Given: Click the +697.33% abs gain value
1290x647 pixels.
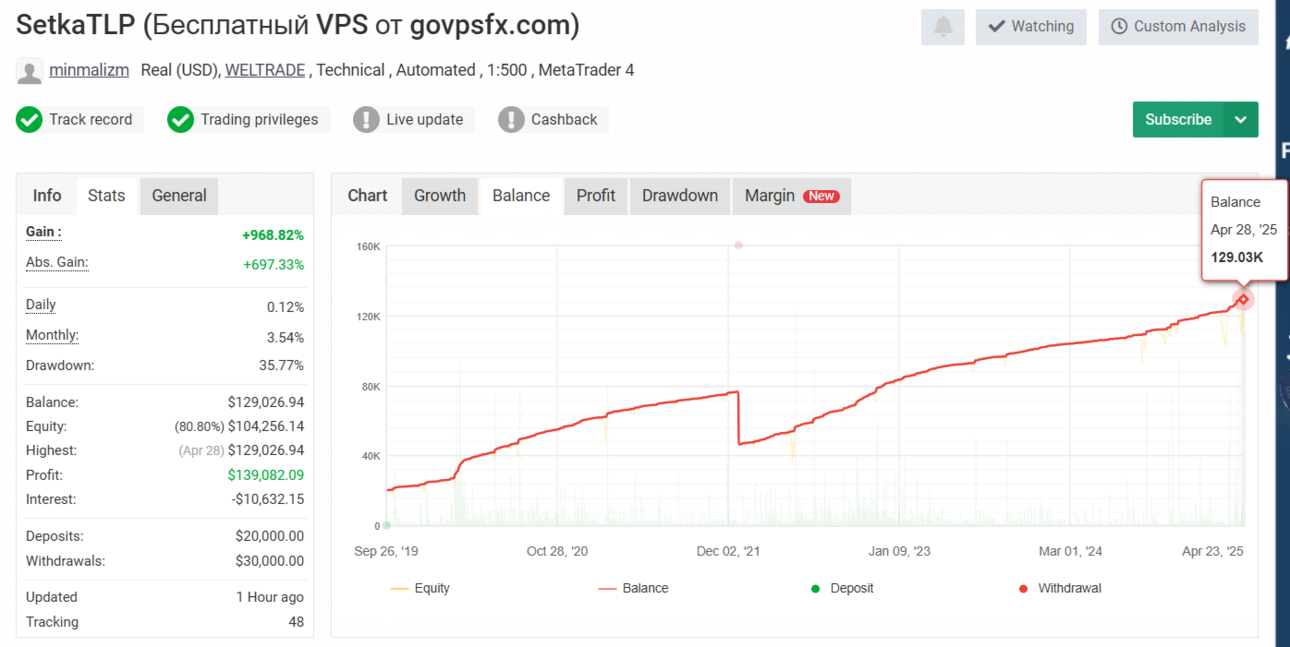Looking at the screenshot, I should 273,265.
